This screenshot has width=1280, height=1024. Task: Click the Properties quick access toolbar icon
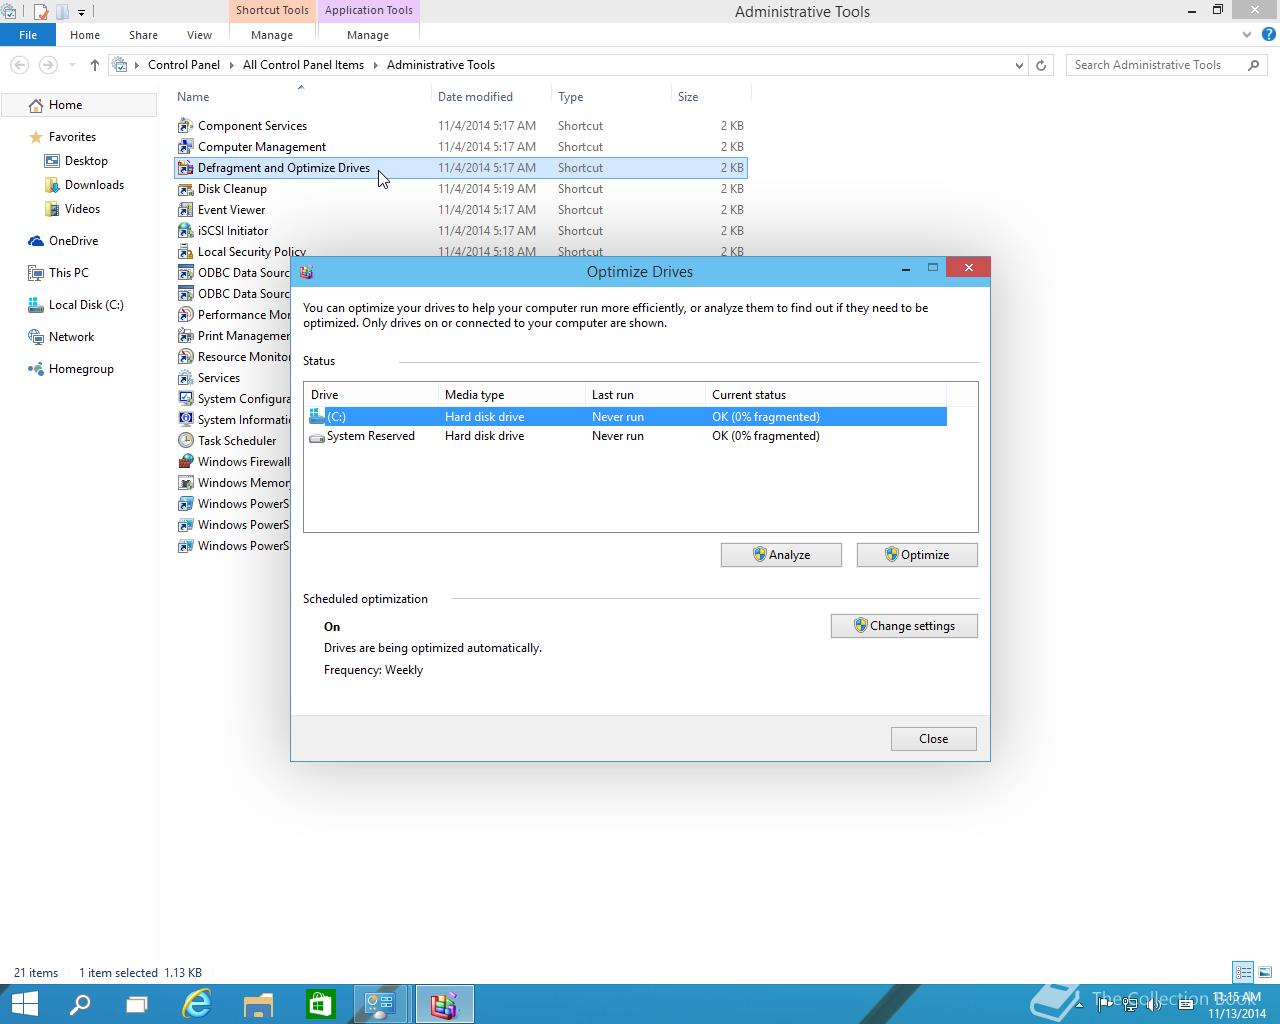coord(41,12)
